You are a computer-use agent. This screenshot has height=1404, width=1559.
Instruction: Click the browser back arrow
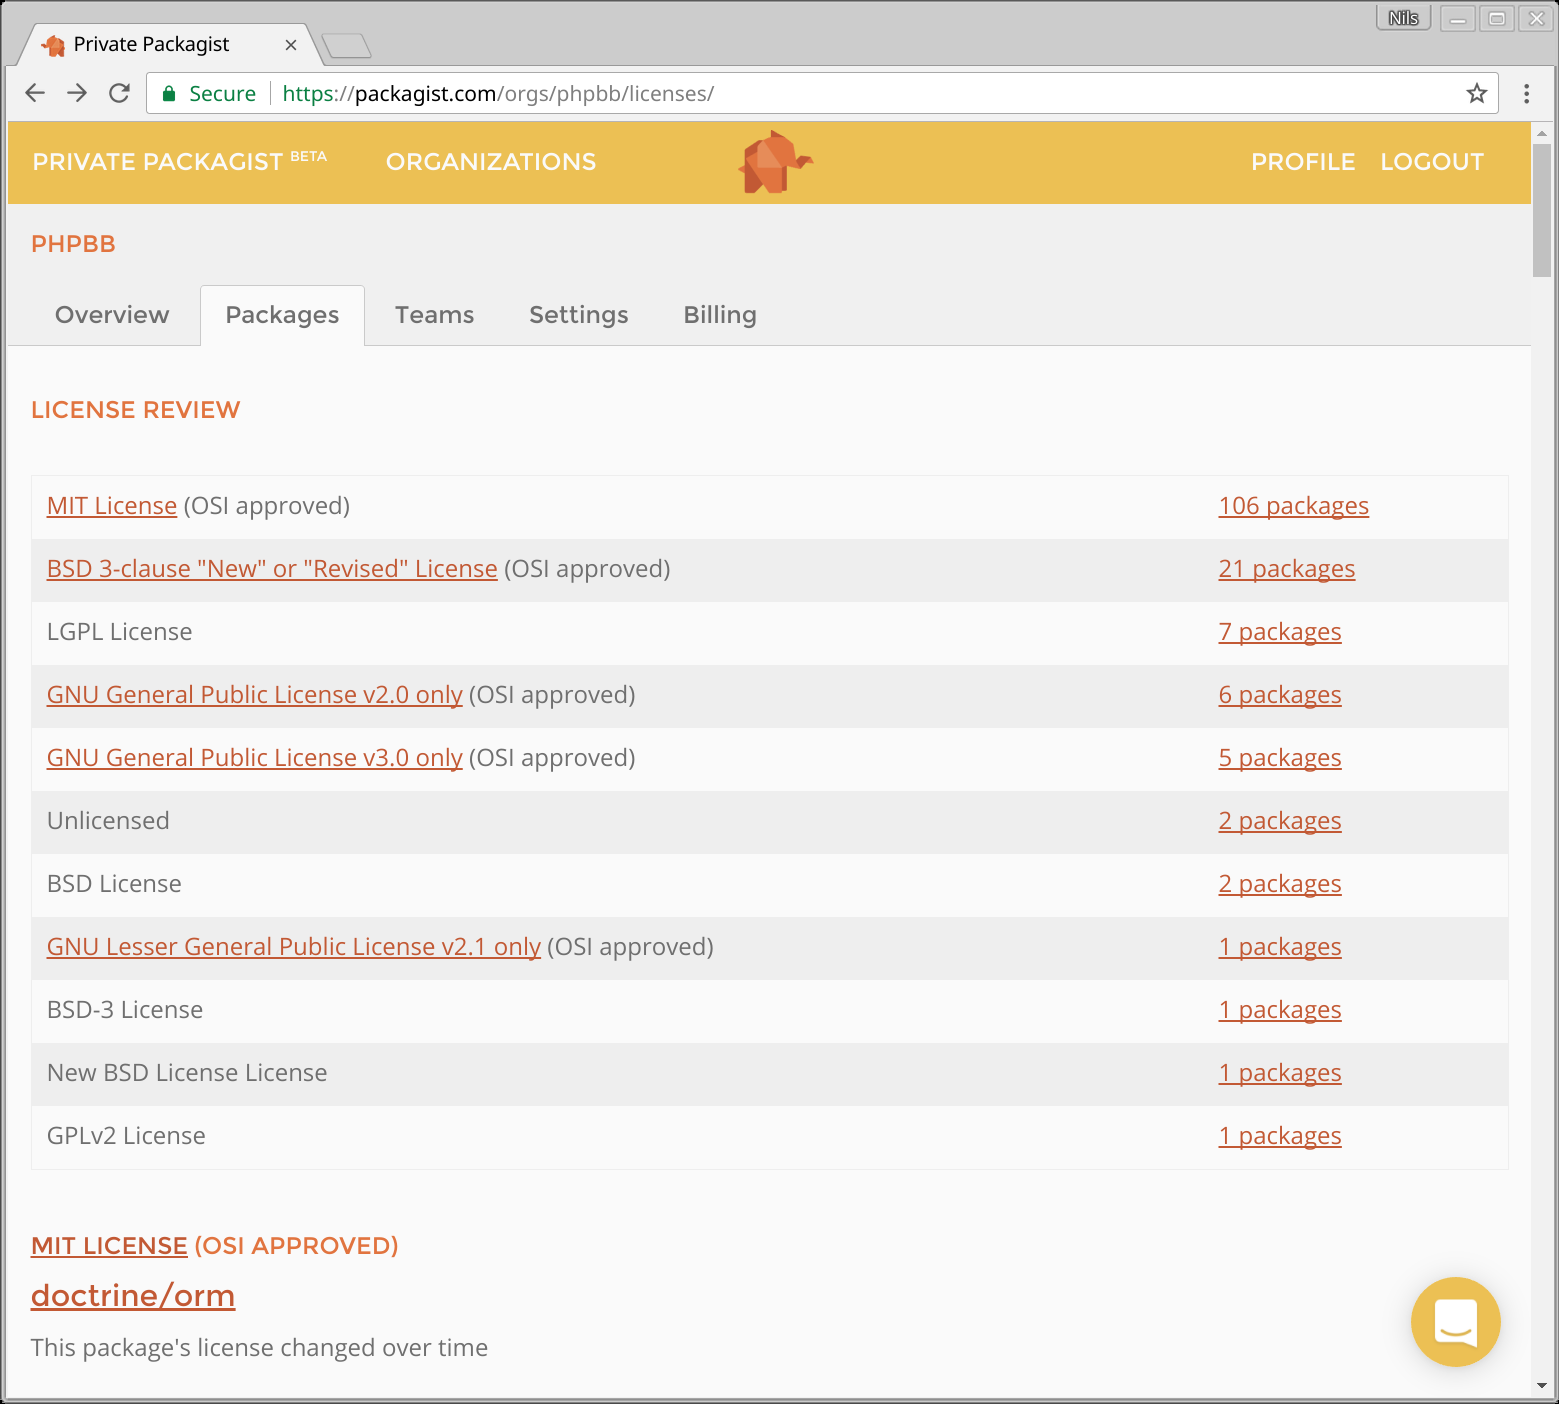point(35,93)
